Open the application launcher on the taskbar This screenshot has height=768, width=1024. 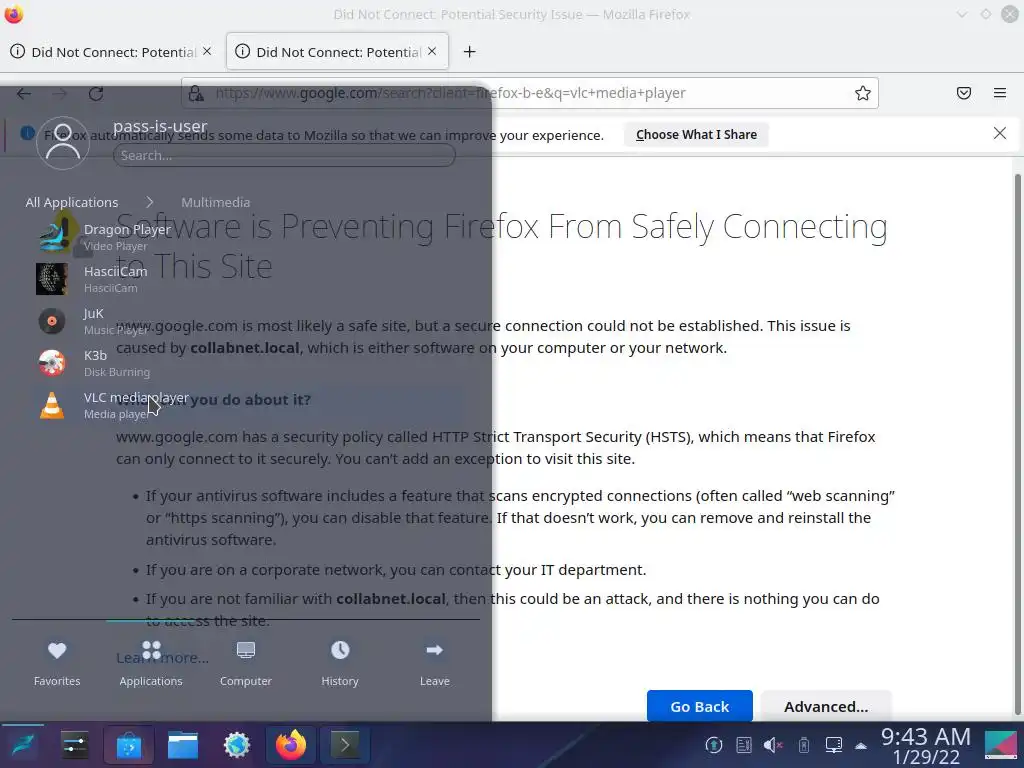click(22, 745)
